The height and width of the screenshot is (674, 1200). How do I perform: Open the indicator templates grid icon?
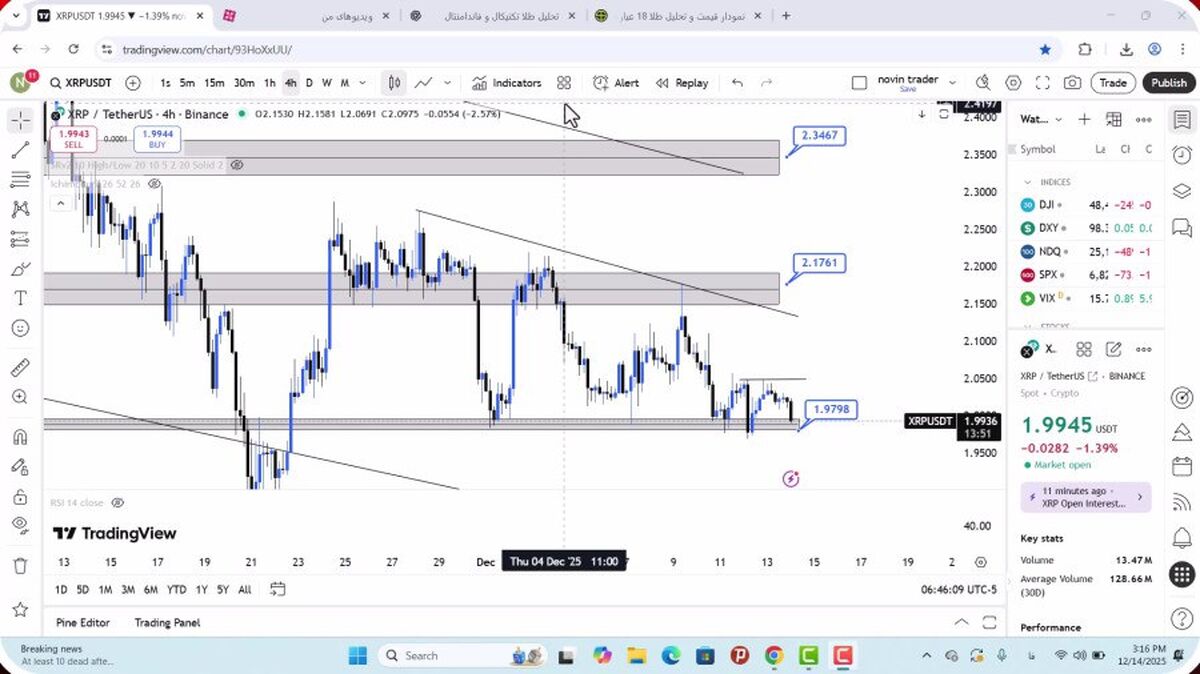[x=564, y=83]
